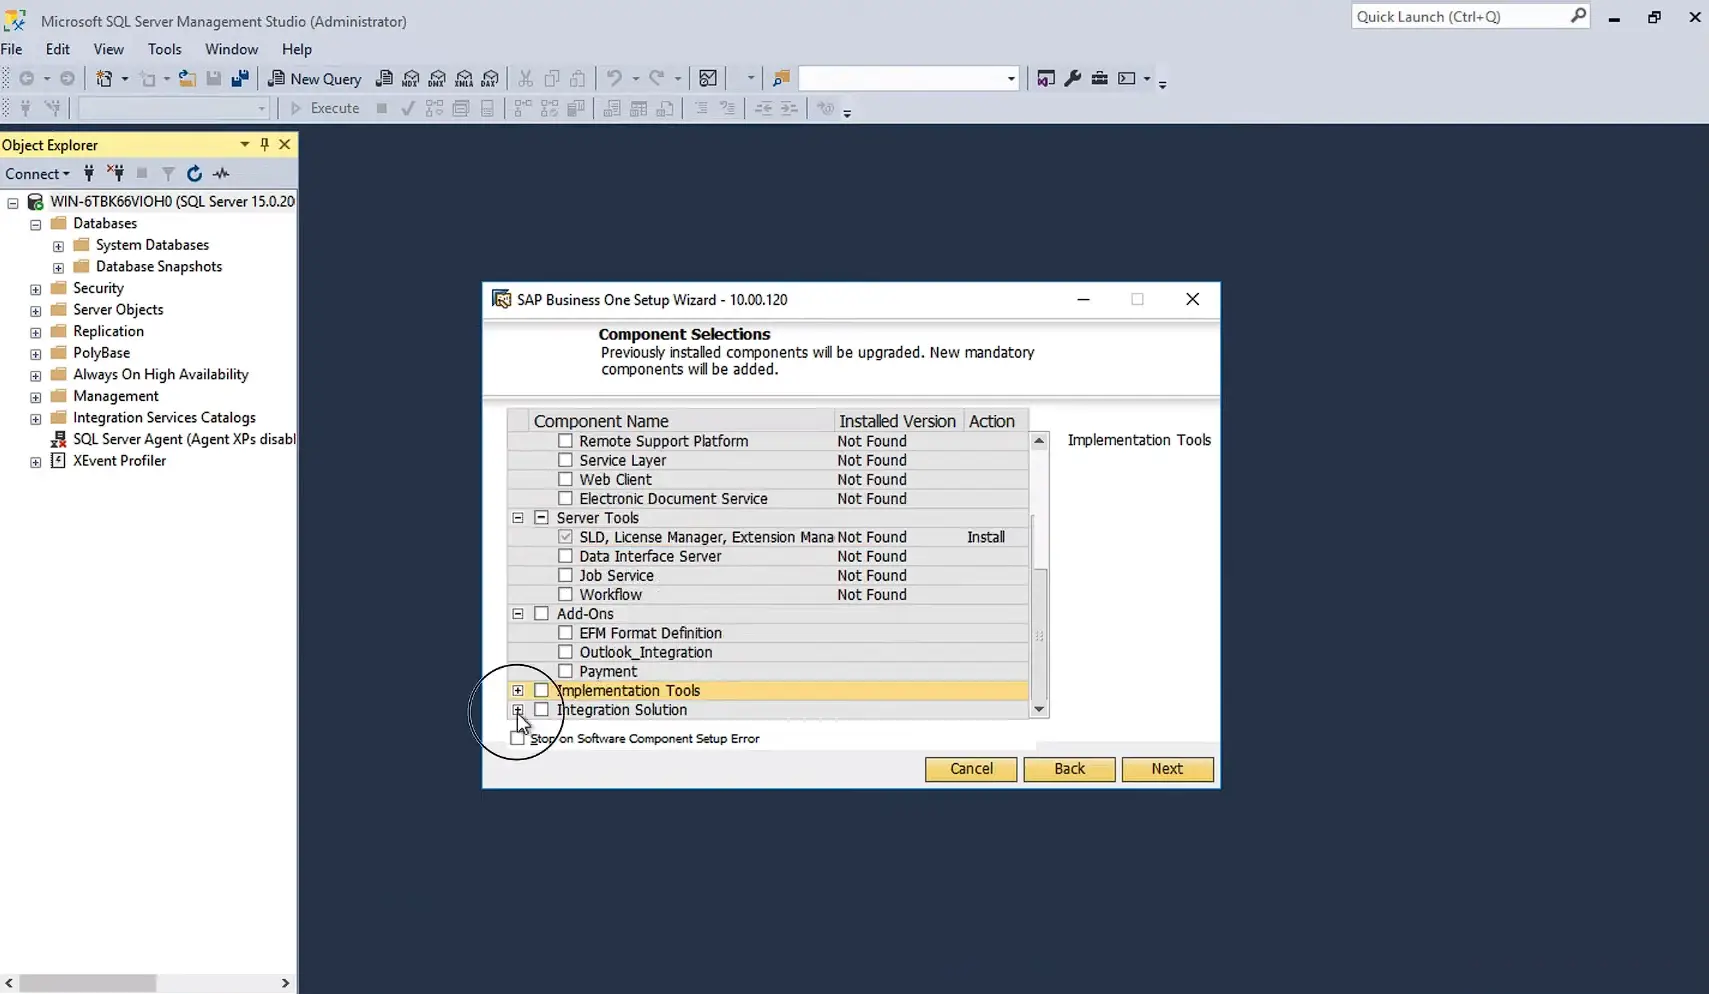
Task: Click the Undo arrow icon
Action: [614, 78]
